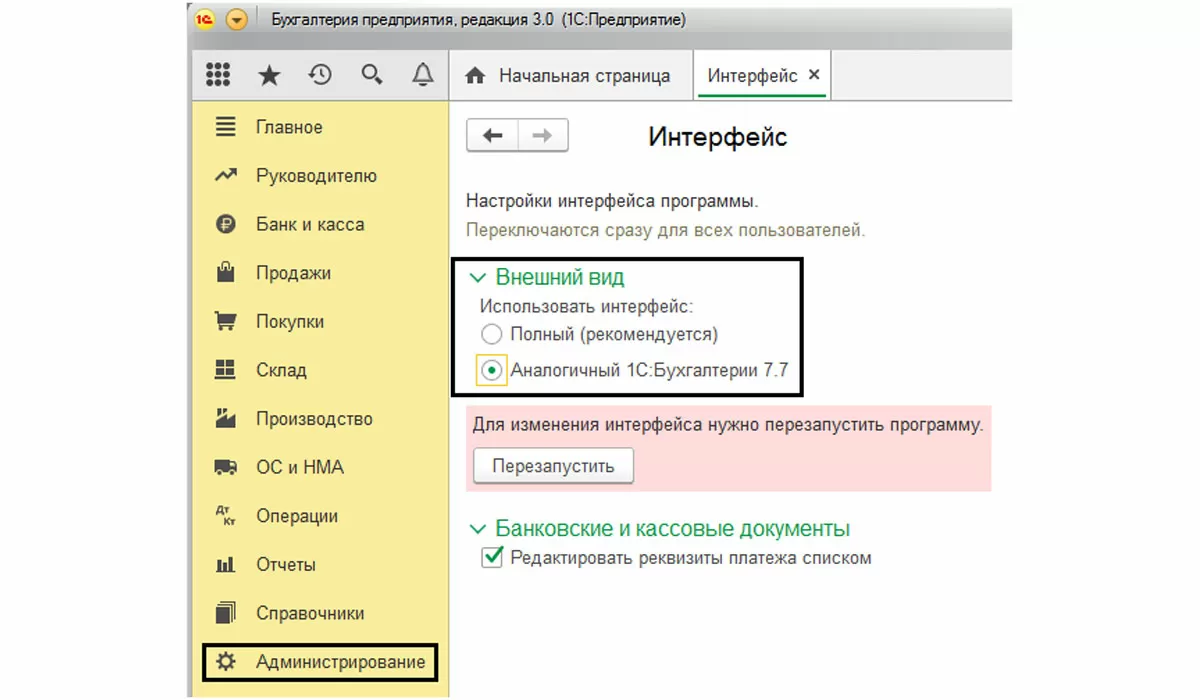This screenshot has width=1200, height=700.
Task: Click the Интерфейс page heading
Action: pyautogui.click(x=718, y=137)
